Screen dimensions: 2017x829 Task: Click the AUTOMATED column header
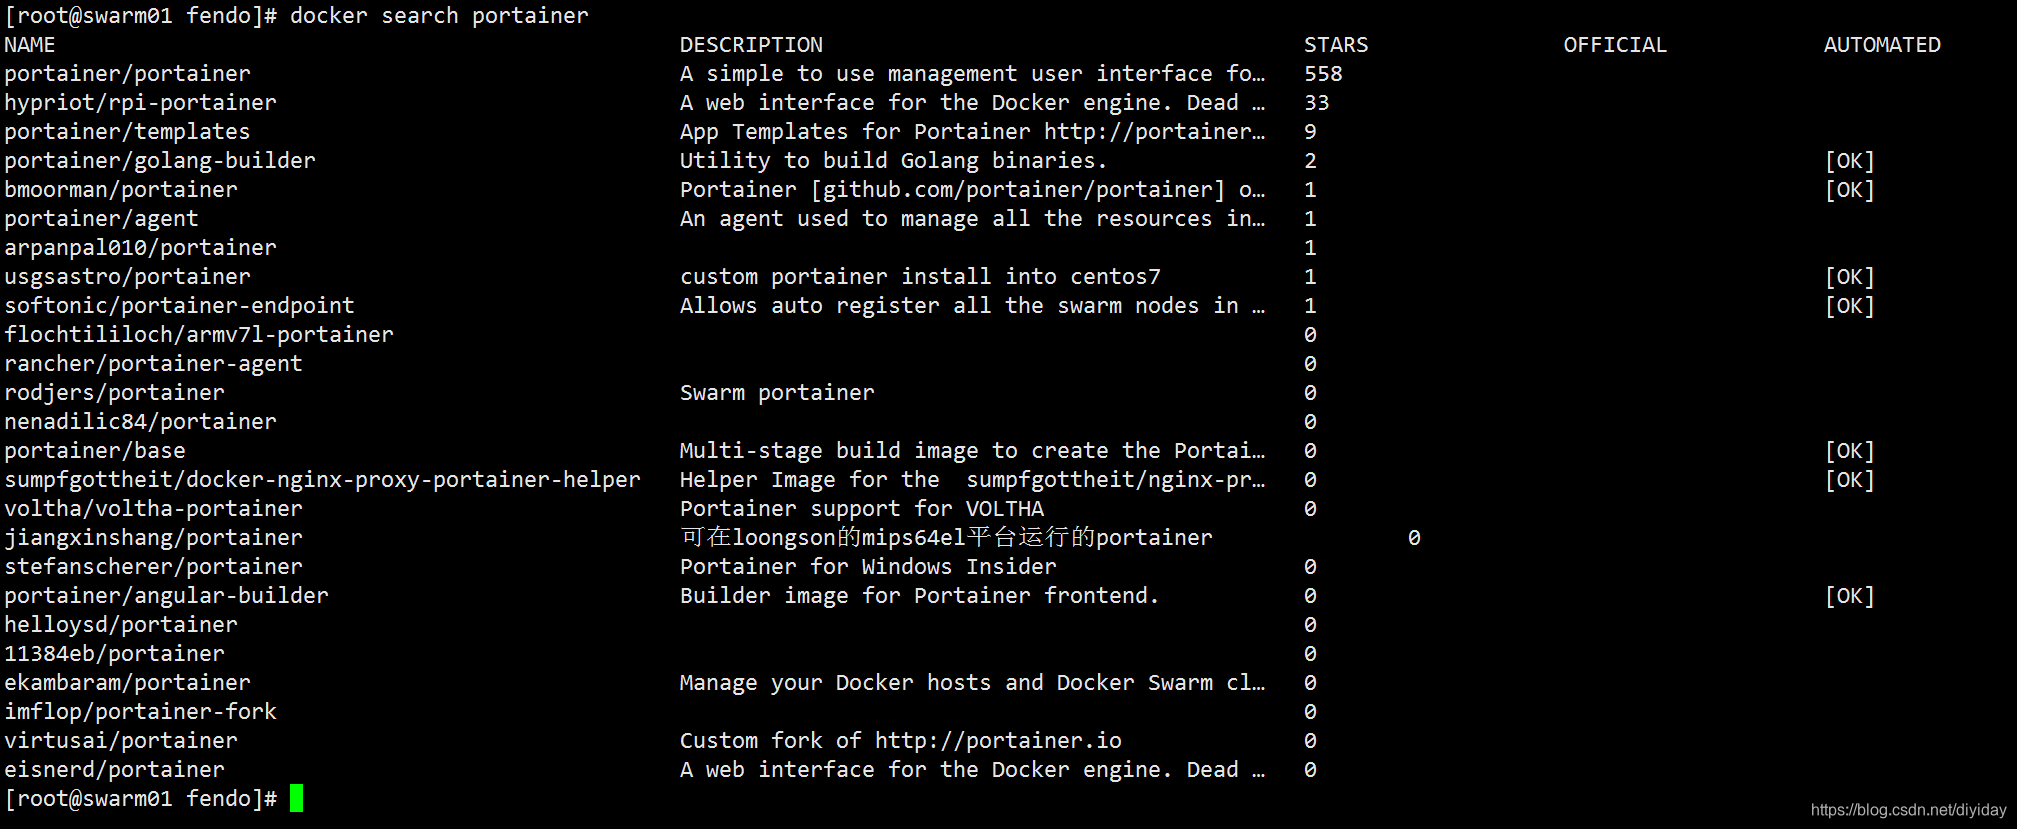pos(1882,45)
